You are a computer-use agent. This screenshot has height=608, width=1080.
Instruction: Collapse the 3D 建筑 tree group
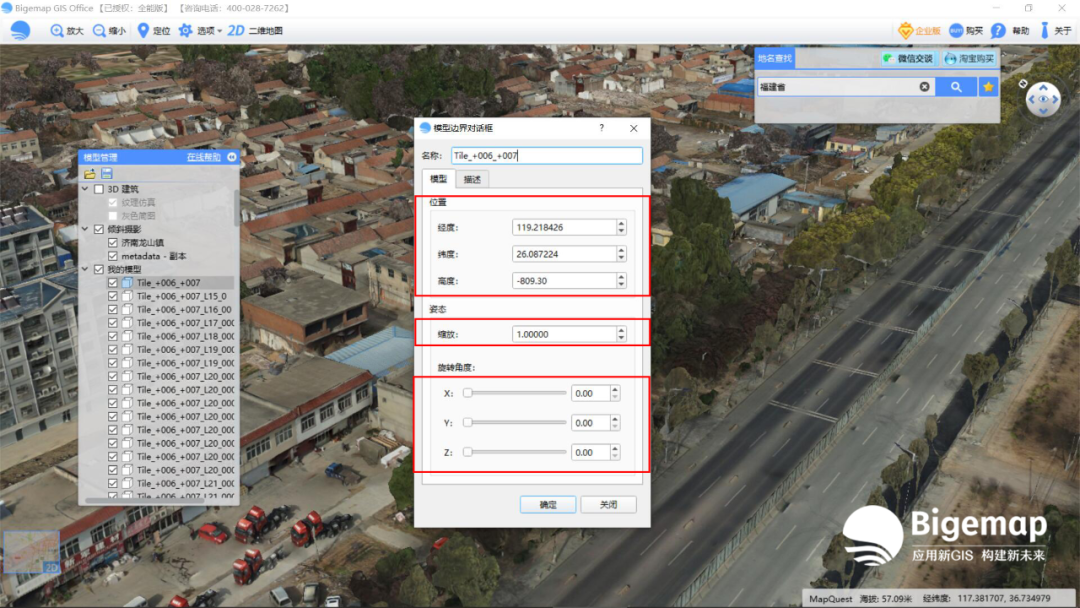click(x=85, y=189)
